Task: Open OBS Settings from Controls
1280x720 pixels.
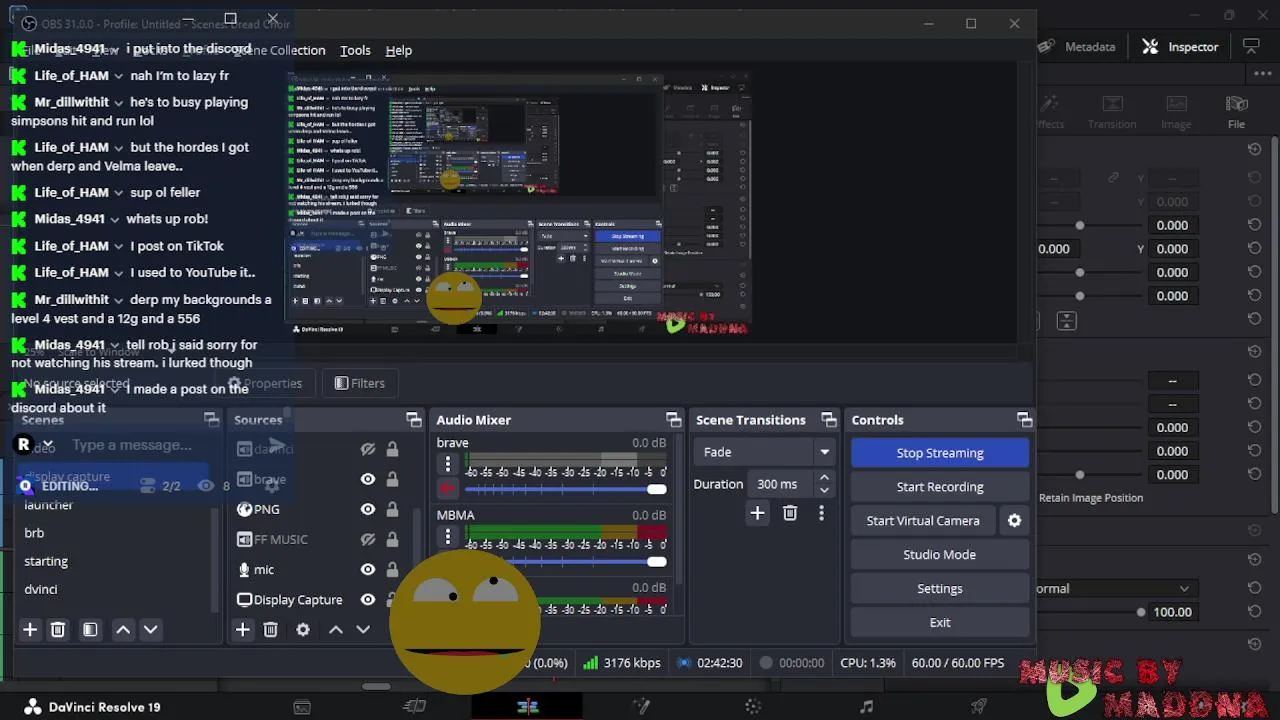Action: (x=940, y=589)
